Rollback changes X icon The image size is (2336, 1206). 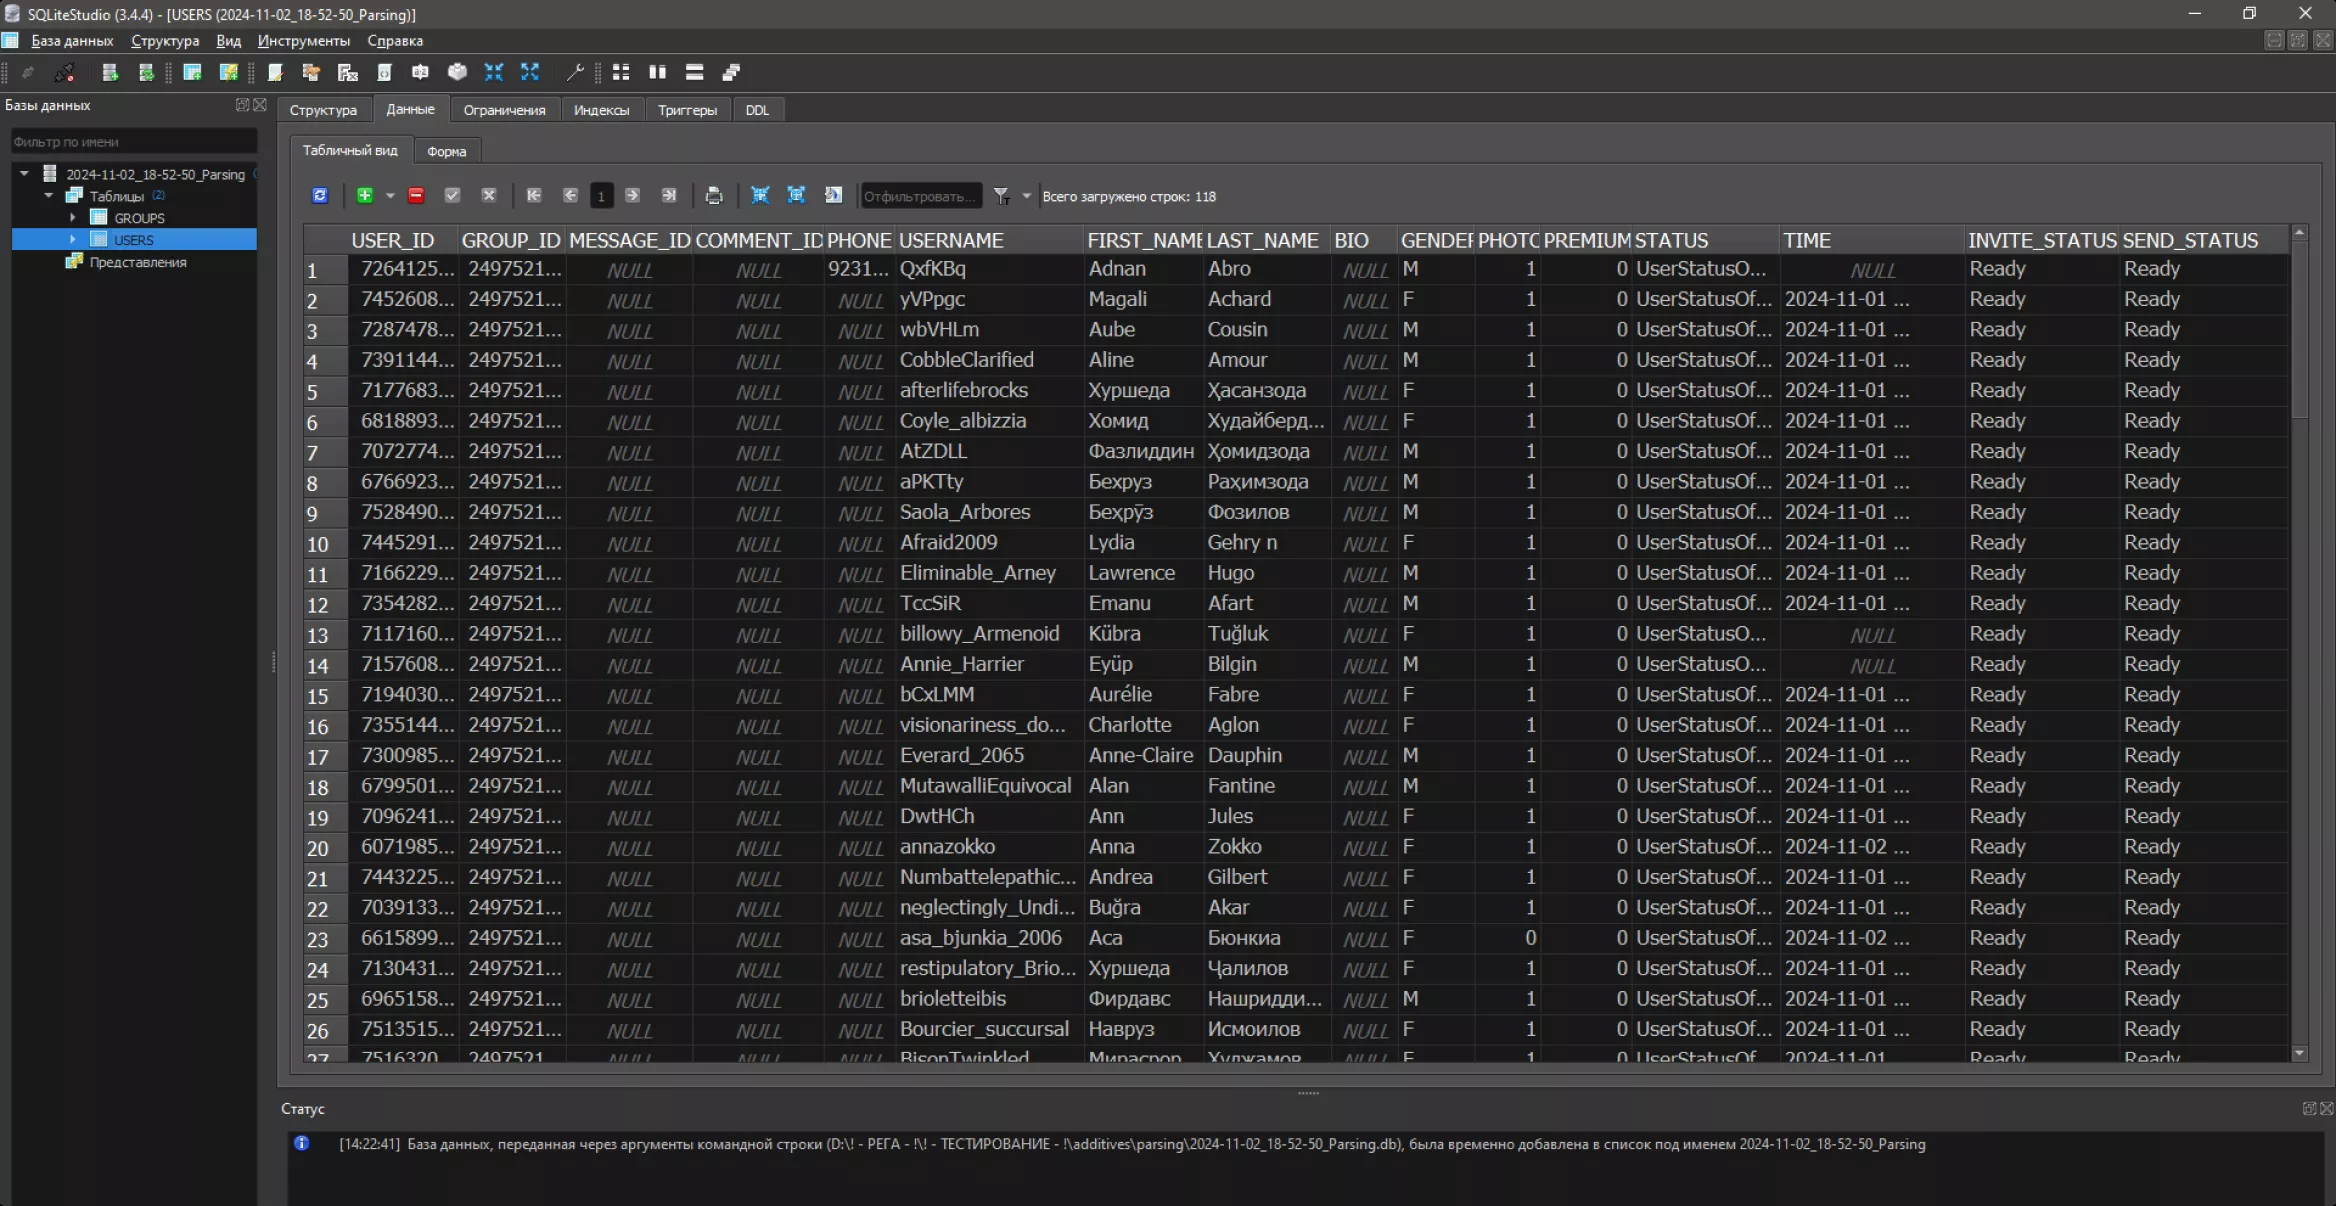point(488,196)
